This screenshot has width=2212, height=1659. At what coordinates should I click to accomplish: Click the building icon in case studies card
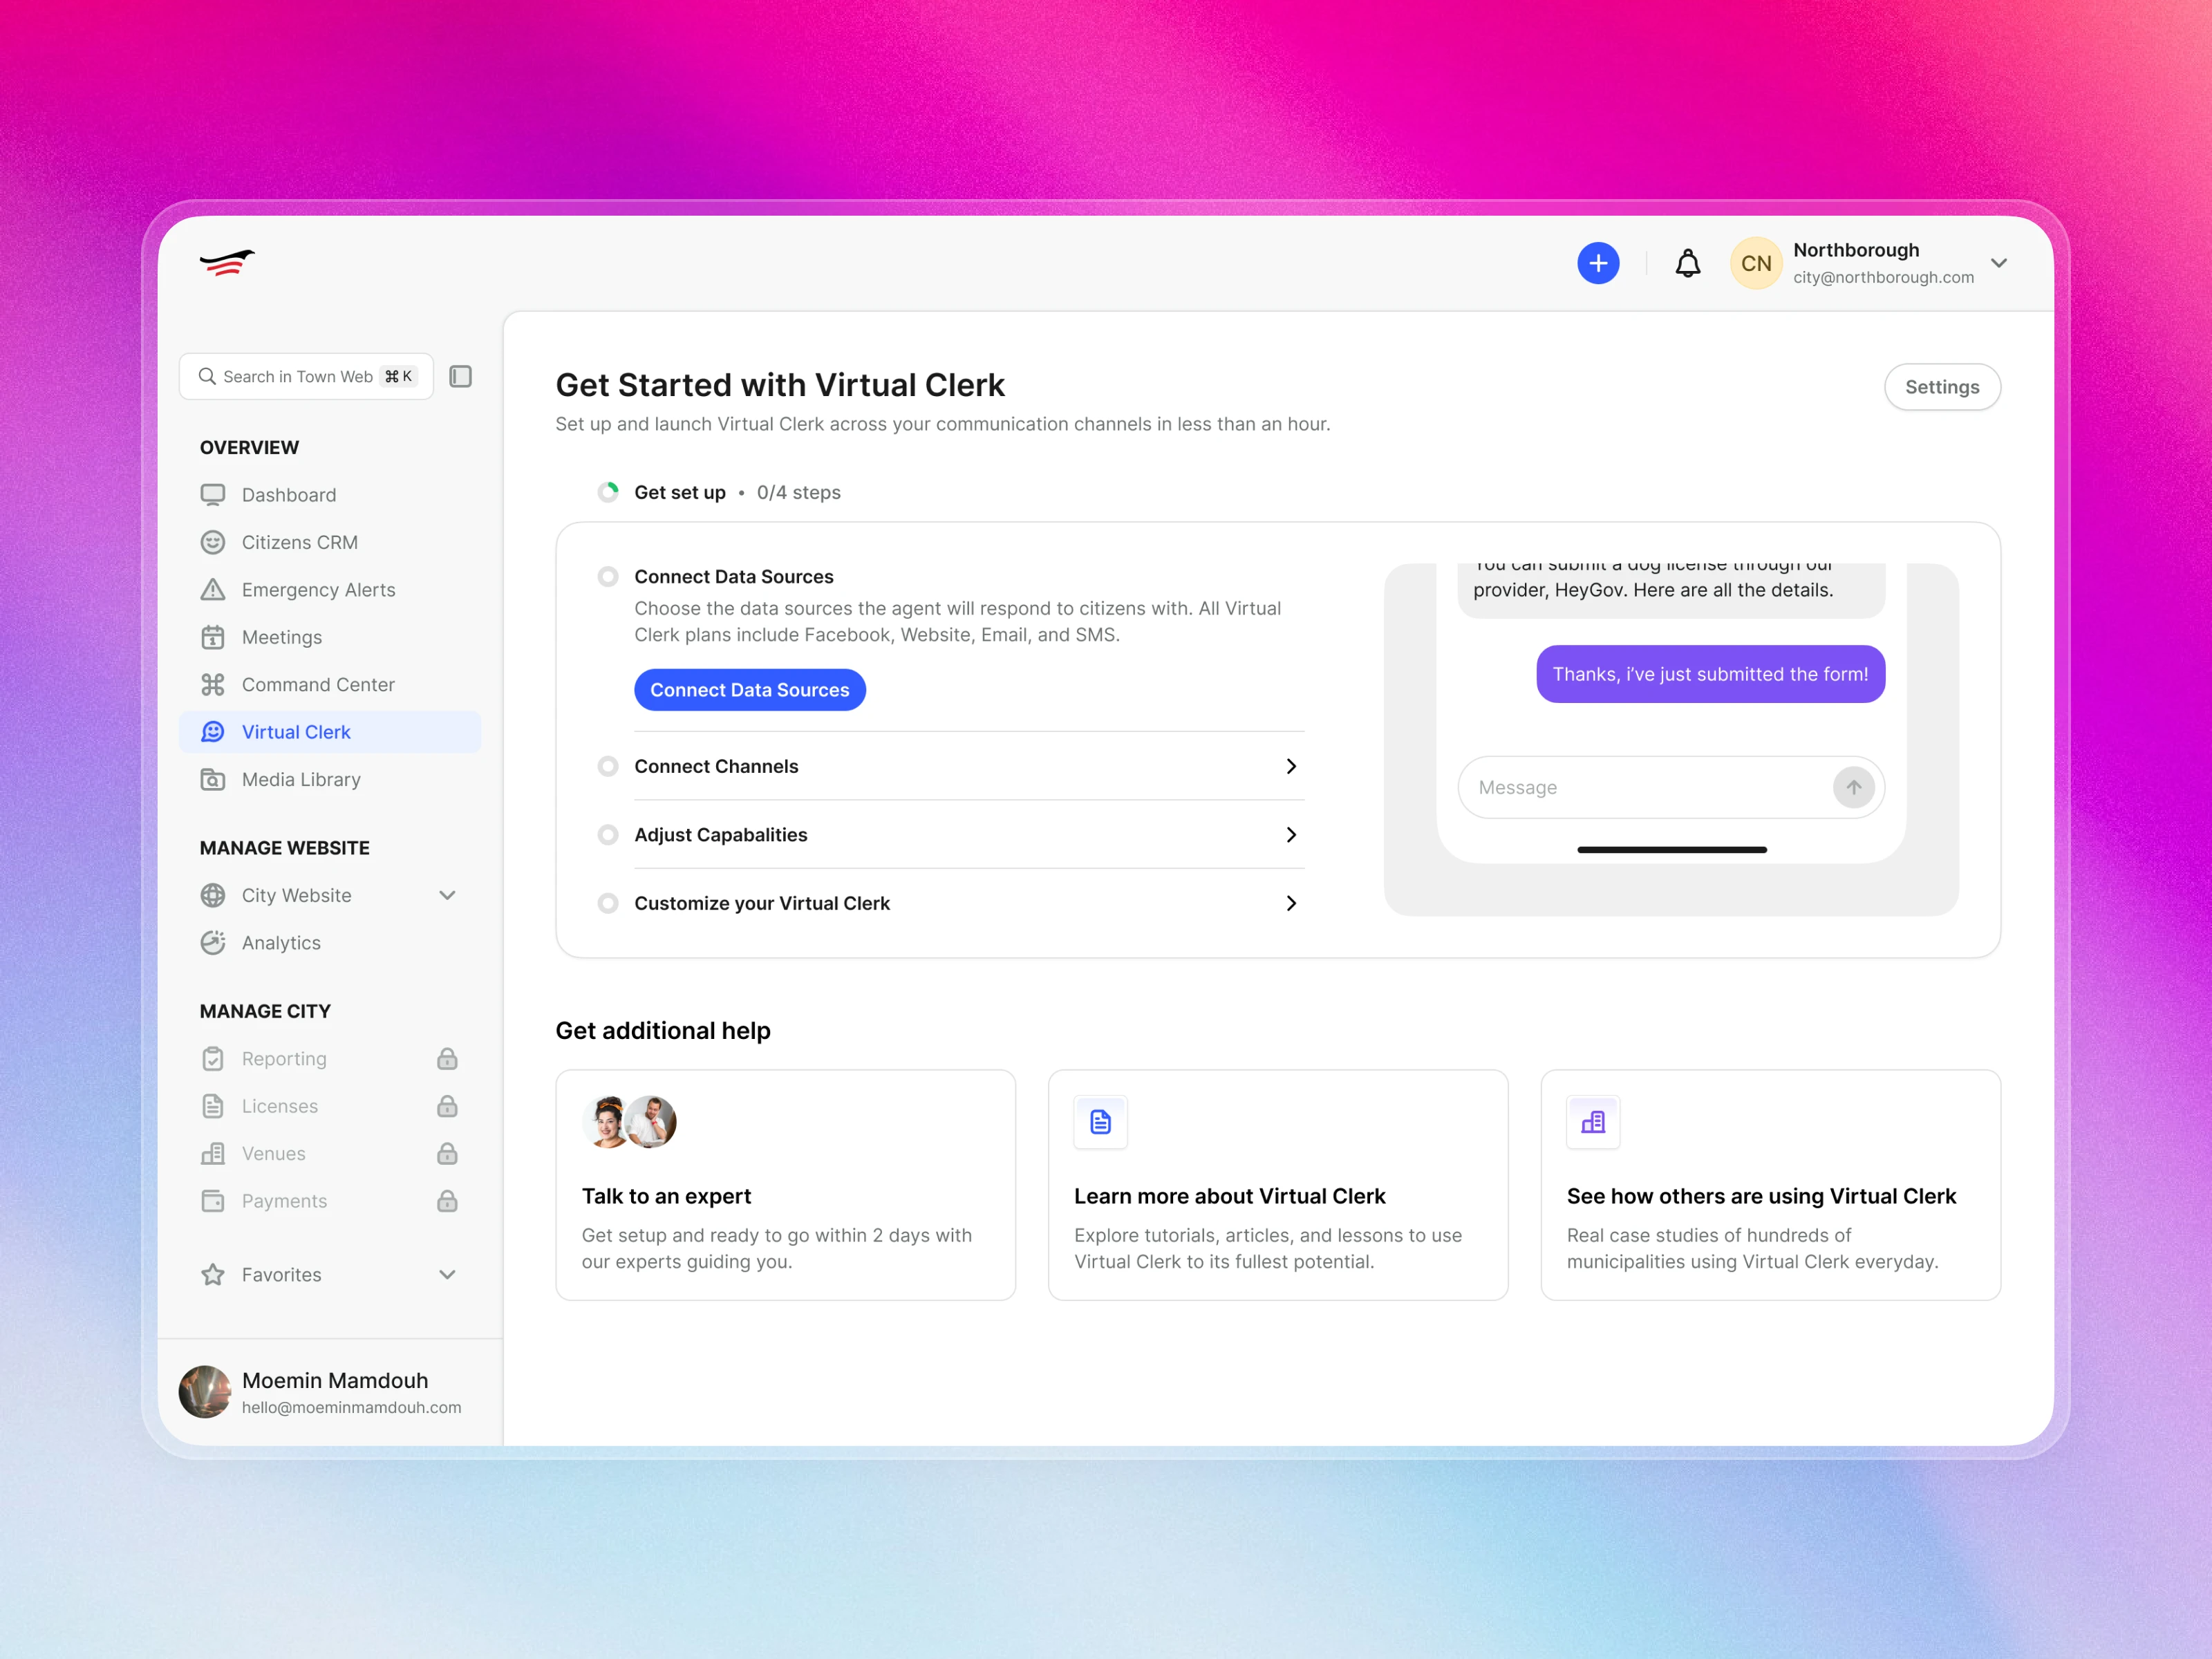pyautogui.click(x=1592, y=1122)
